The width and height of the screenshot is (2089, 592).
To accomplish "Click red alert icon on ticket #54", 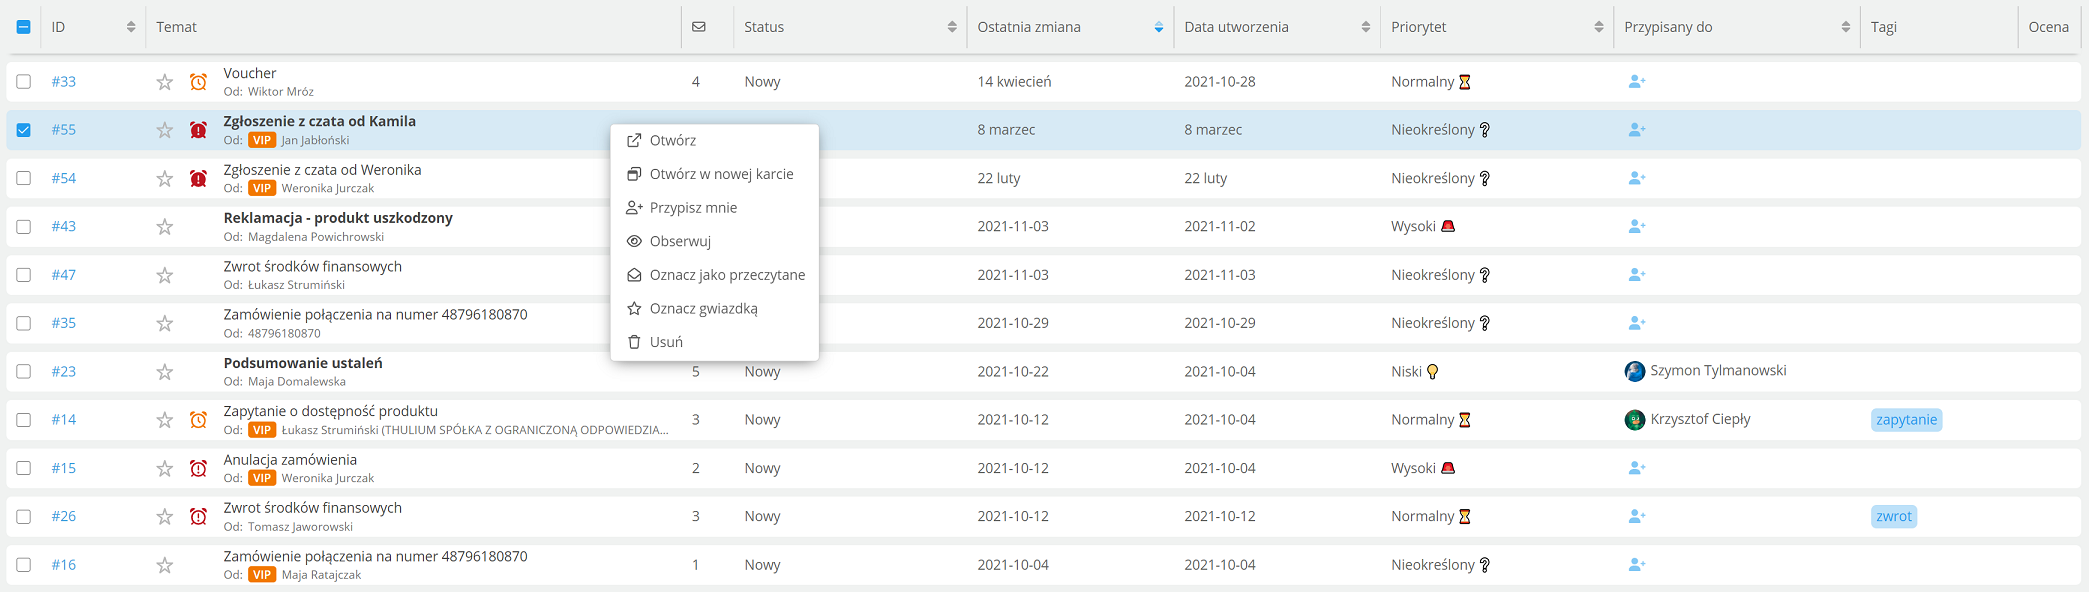I will 199,178.
